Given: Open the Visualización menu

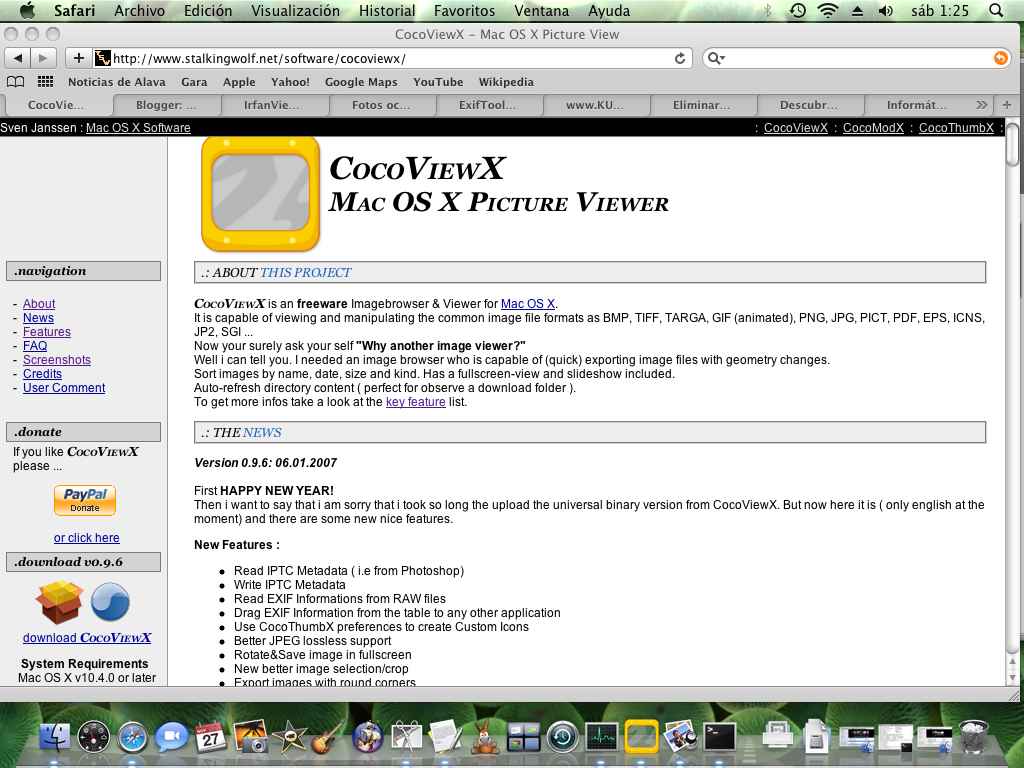Looking at the screenshot, I should (x=295, y=10).
